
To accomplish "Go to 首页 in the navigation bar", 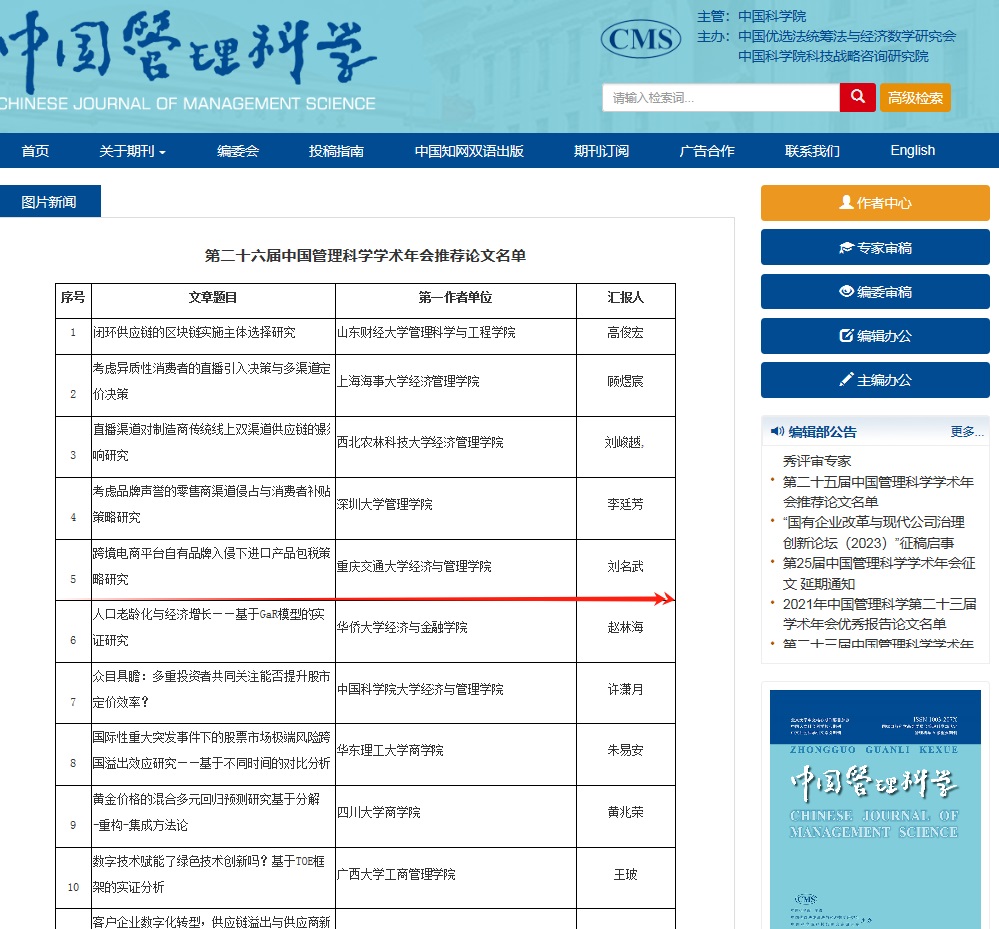I will [35, 151].
